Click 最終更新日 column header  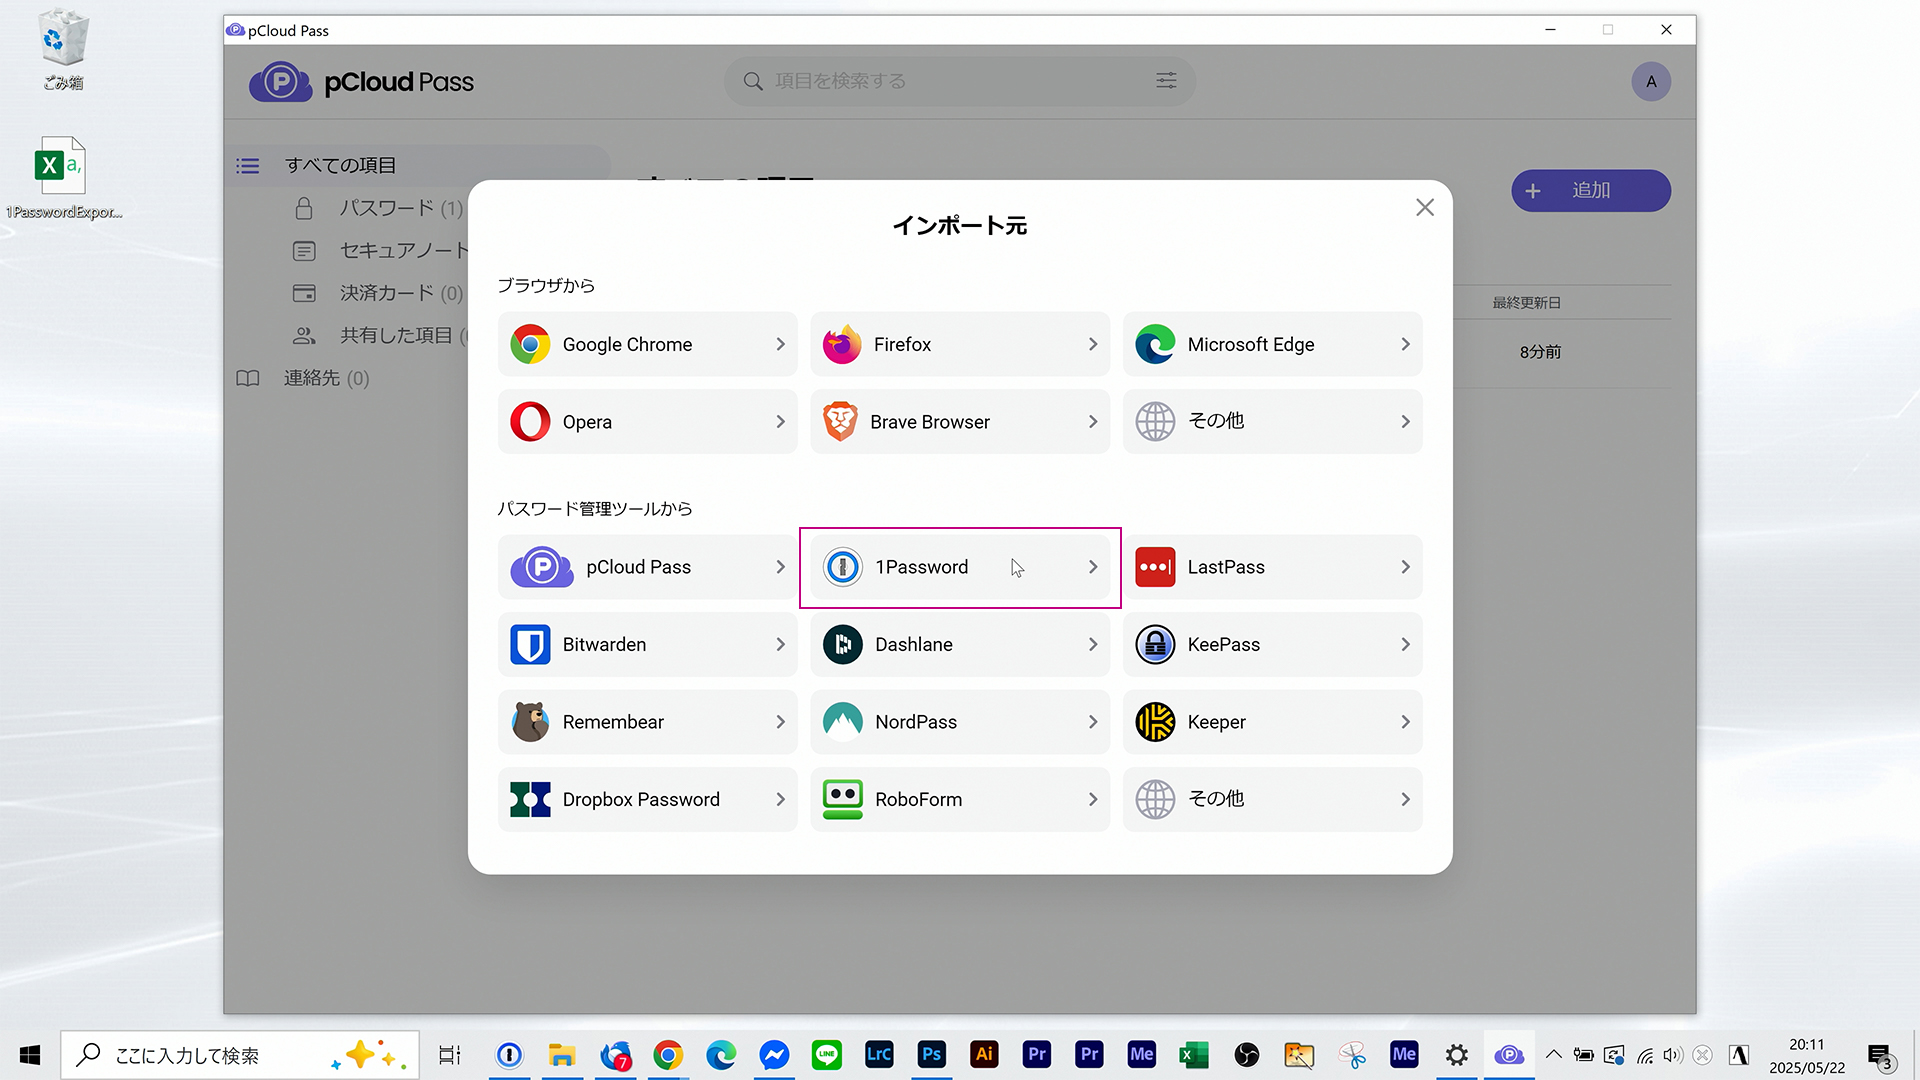tap(1526, 303)
